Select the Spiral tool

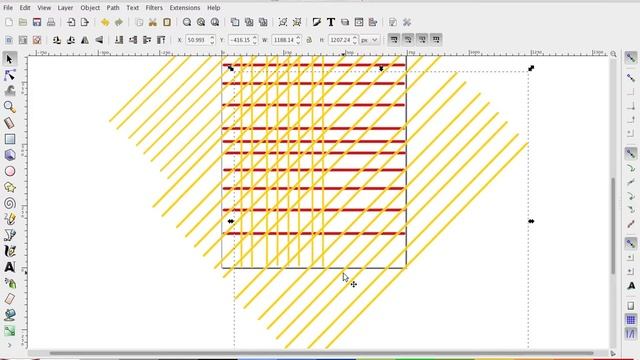[x=10, y=203]
